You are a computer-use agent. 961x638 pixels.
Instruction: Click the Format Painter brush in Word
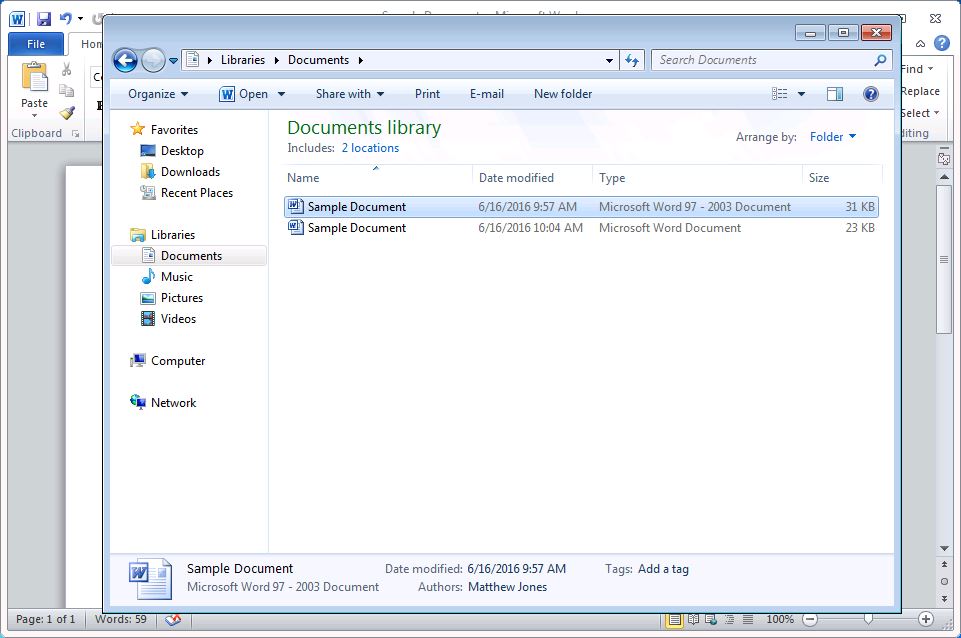(67, 112)
